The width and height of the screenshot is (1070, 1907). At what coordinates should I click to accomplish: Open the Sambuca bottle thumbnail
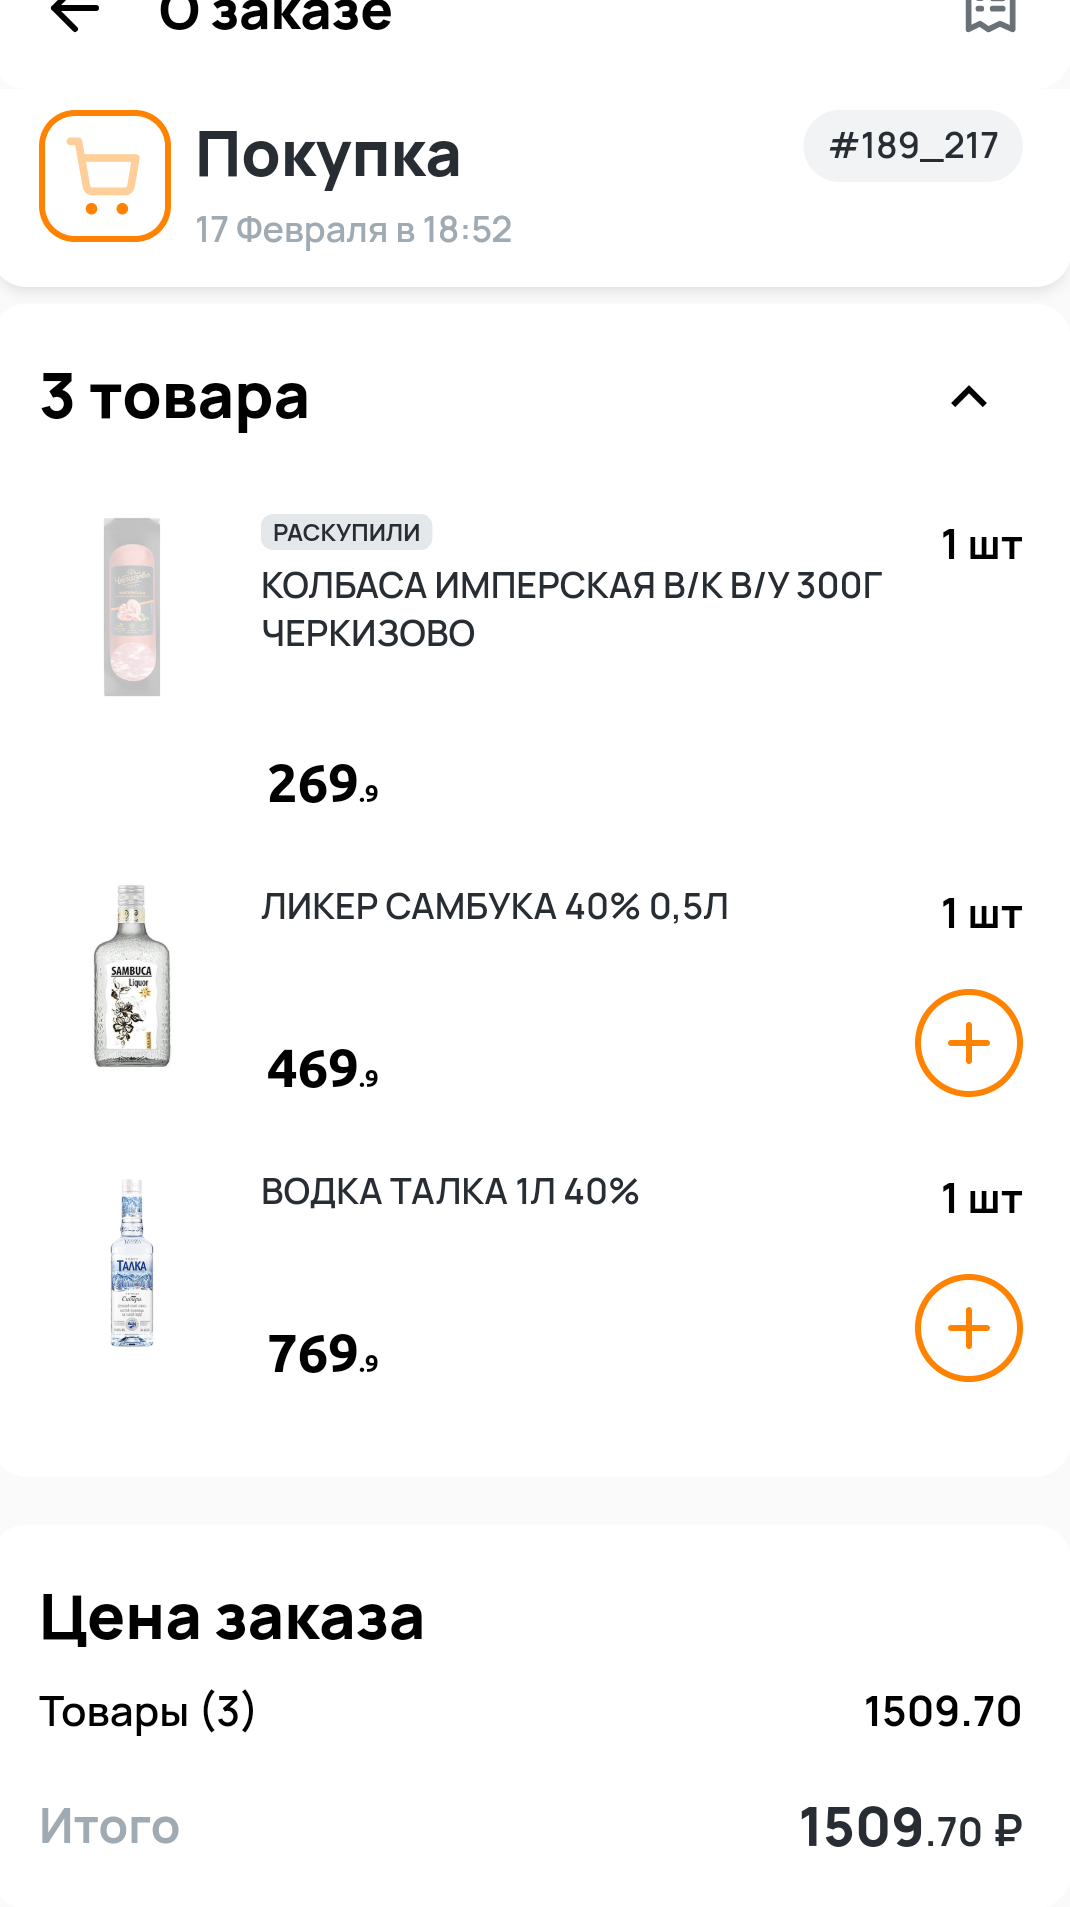pyautogui.click(x=132, y=976)
